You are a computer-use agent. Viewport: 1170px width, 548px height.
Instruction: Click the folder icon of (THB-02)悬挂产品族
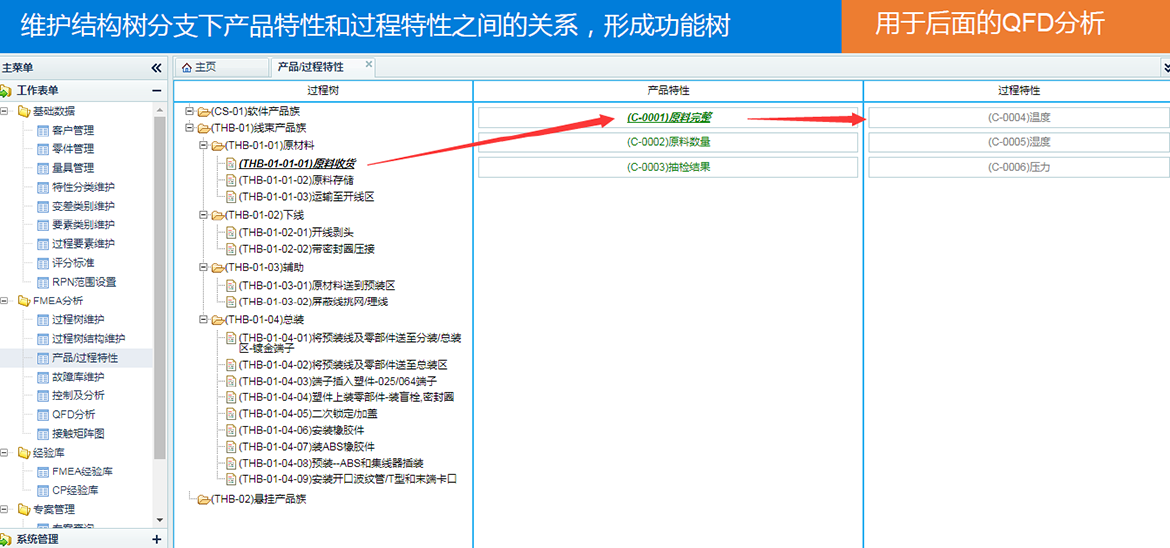click(x=203, y=499)
